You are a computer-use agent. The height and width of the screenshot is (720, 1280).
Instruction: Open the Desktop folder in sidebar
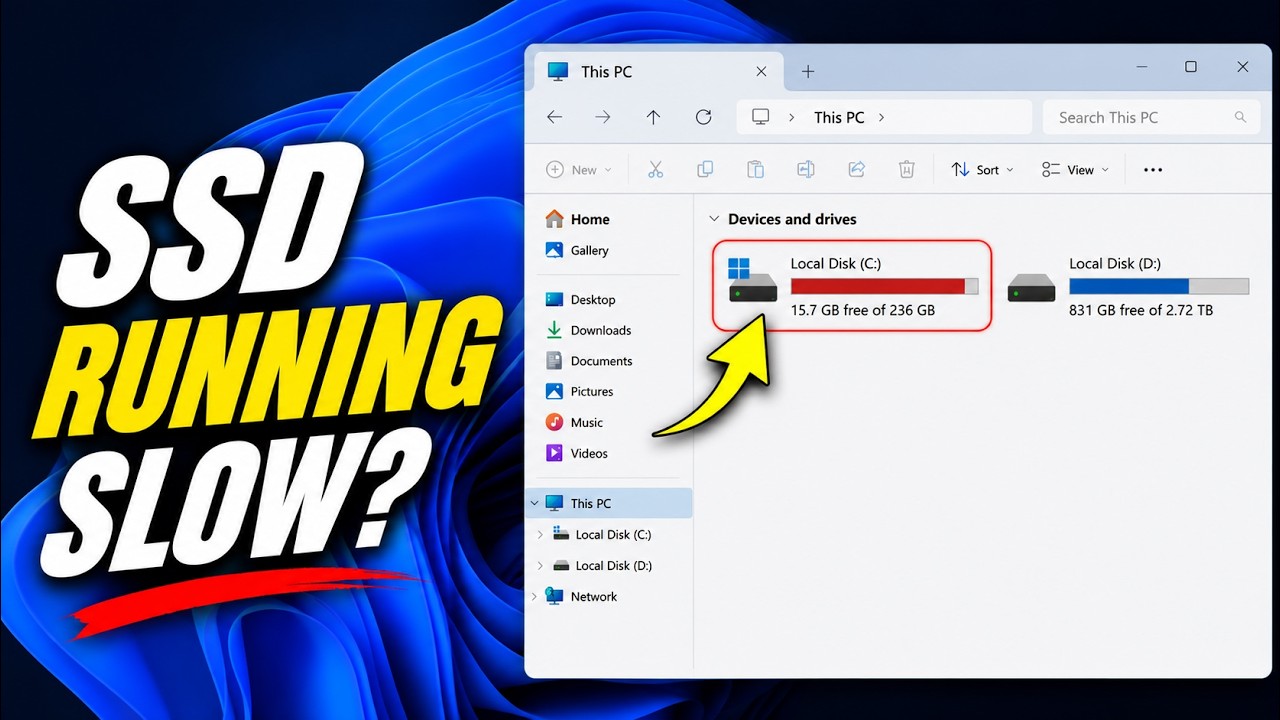pyautogui.click(x=580, y=299)
